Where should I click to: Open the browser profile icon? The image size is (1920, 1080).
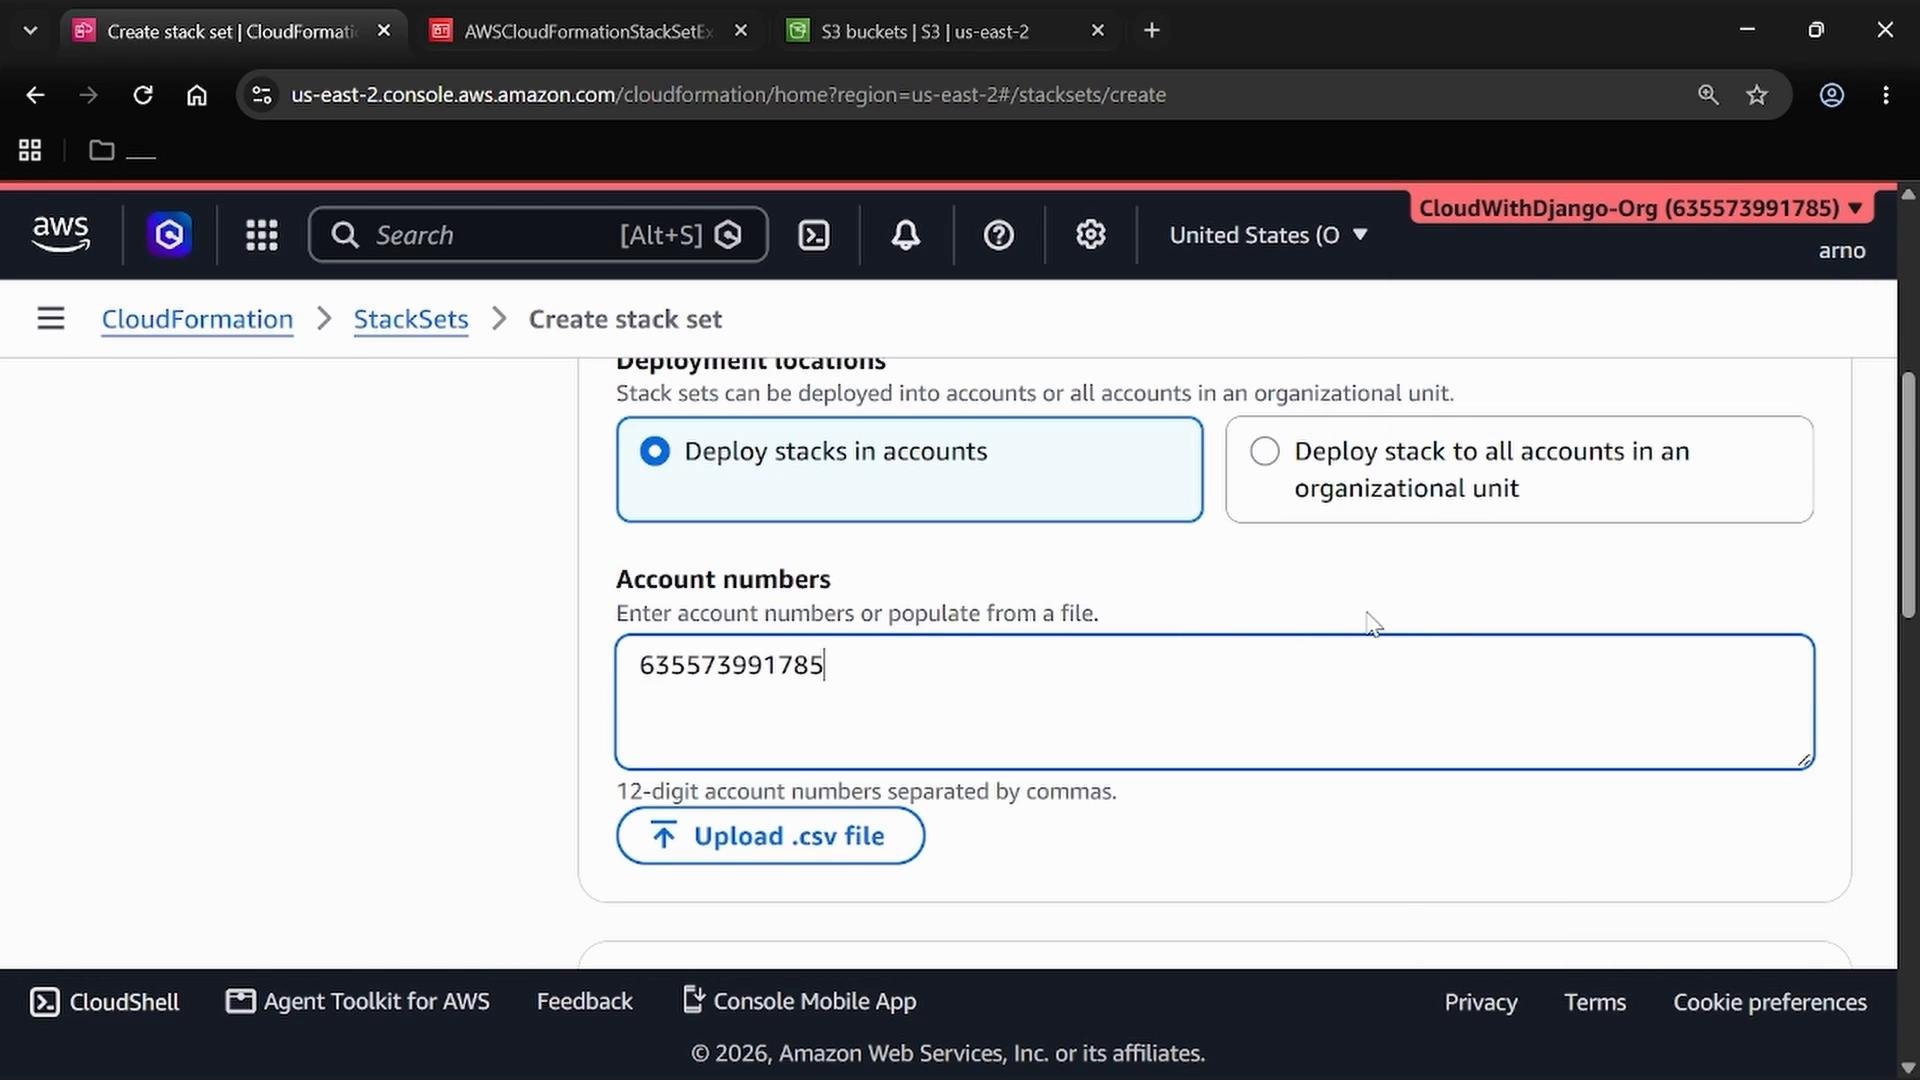click(1832, 95)
